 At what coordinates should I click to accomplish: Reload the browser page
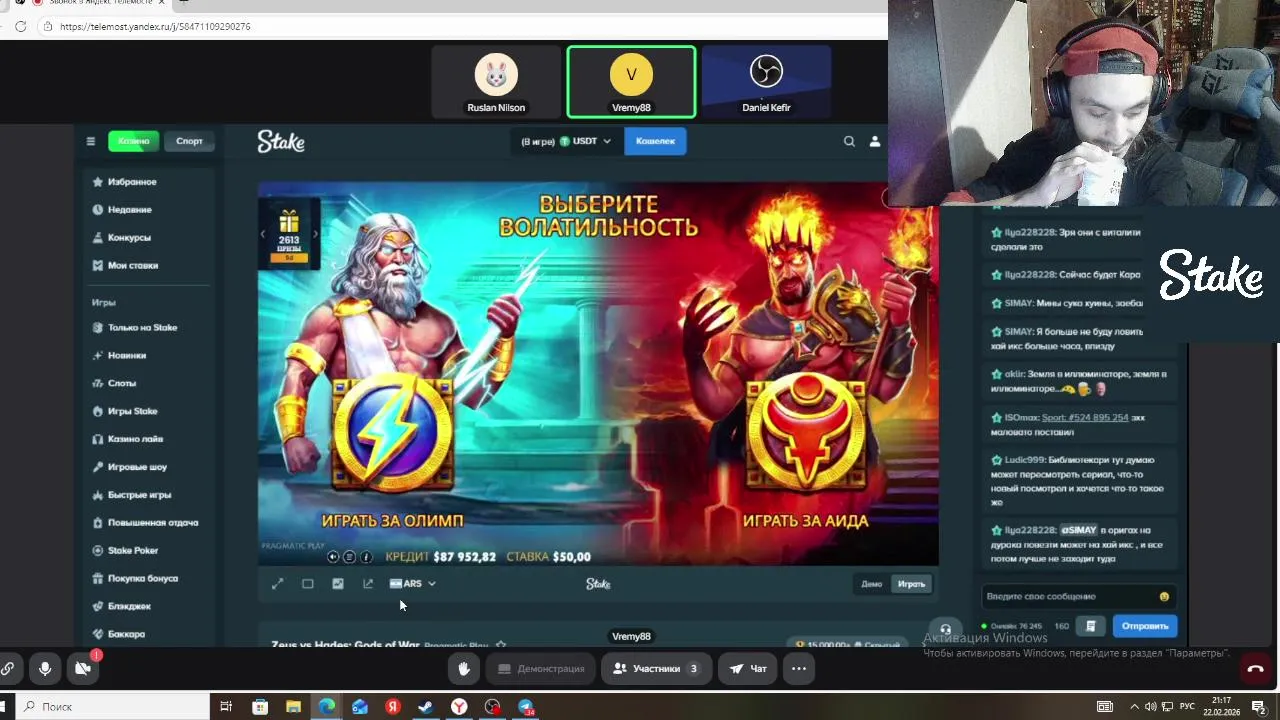coord(20,27)
